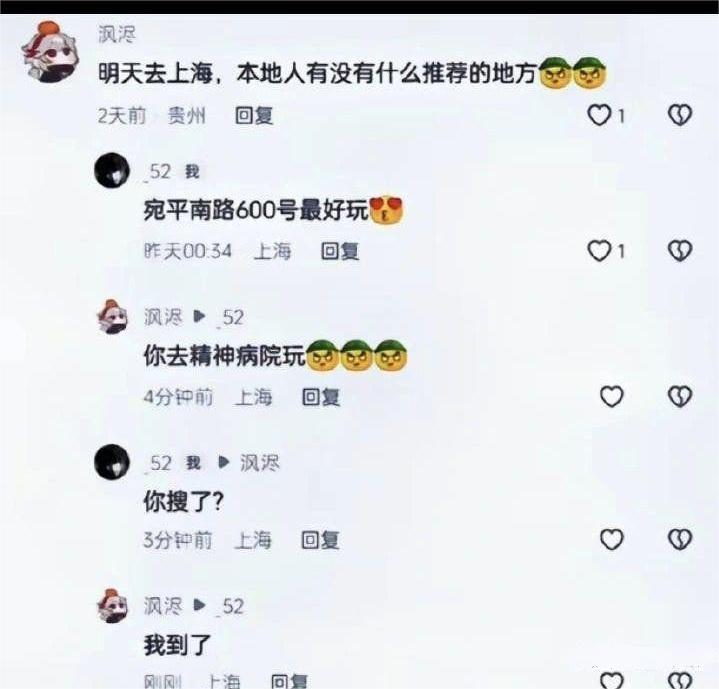Screen dimensions: 719x689
Task: Dislike the 你搜了? reply
Action: 680,539
